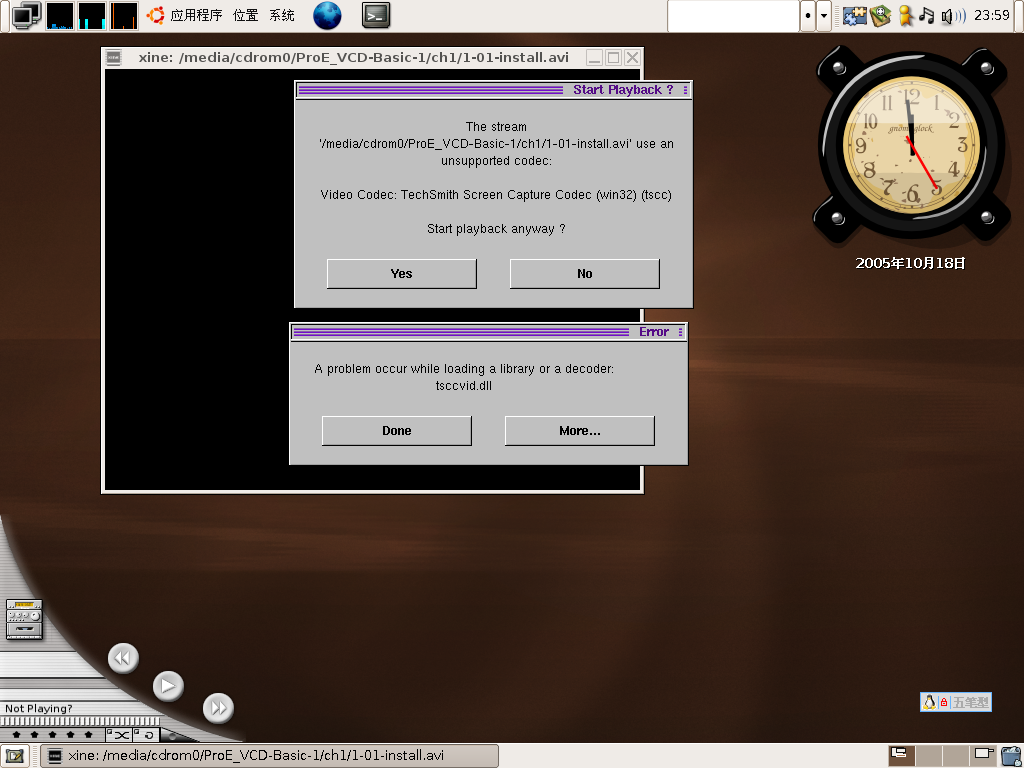Click the red lock icon in input method bar

coord(944,703)
